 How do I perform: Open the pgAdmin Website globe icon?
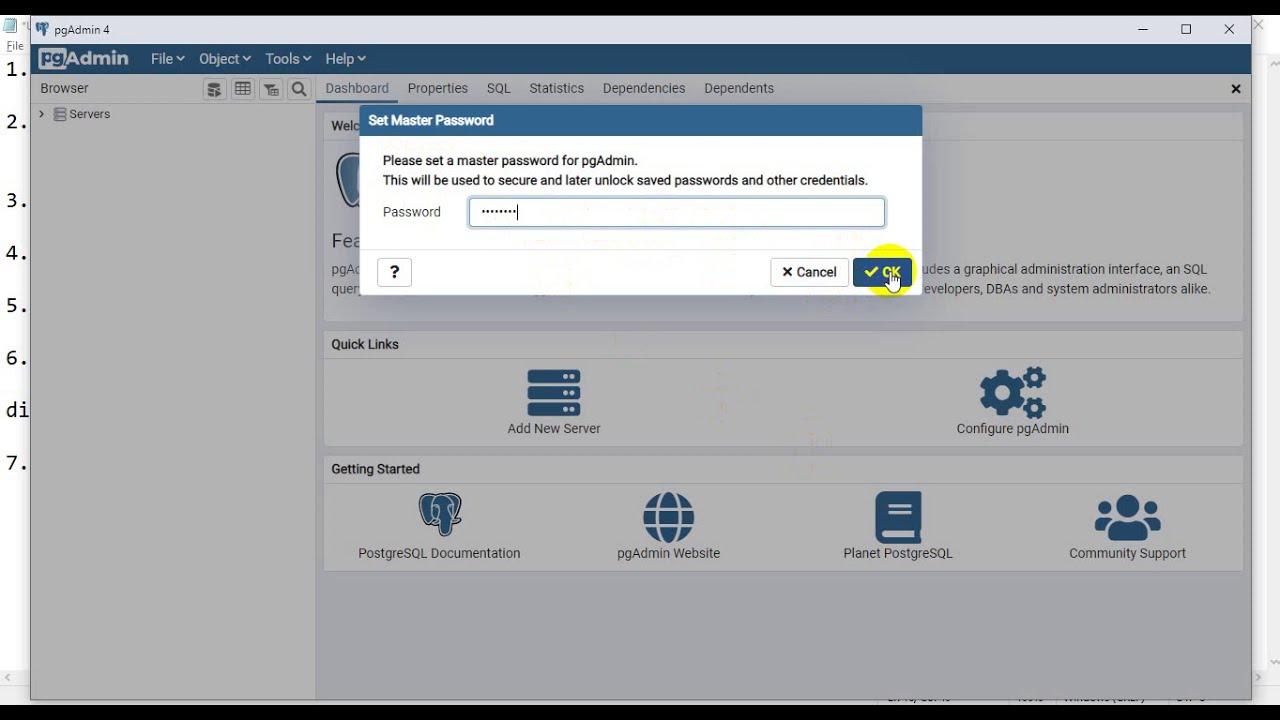[669, 517]
